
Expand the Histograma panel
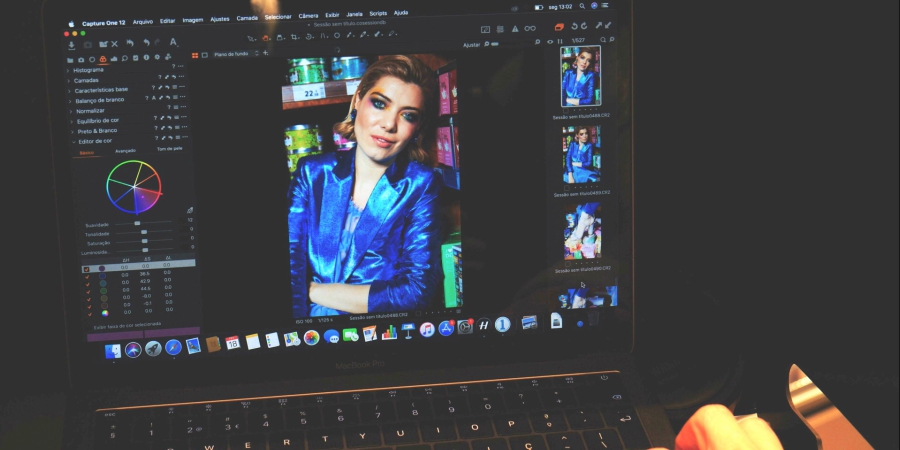tap(68, 71)
